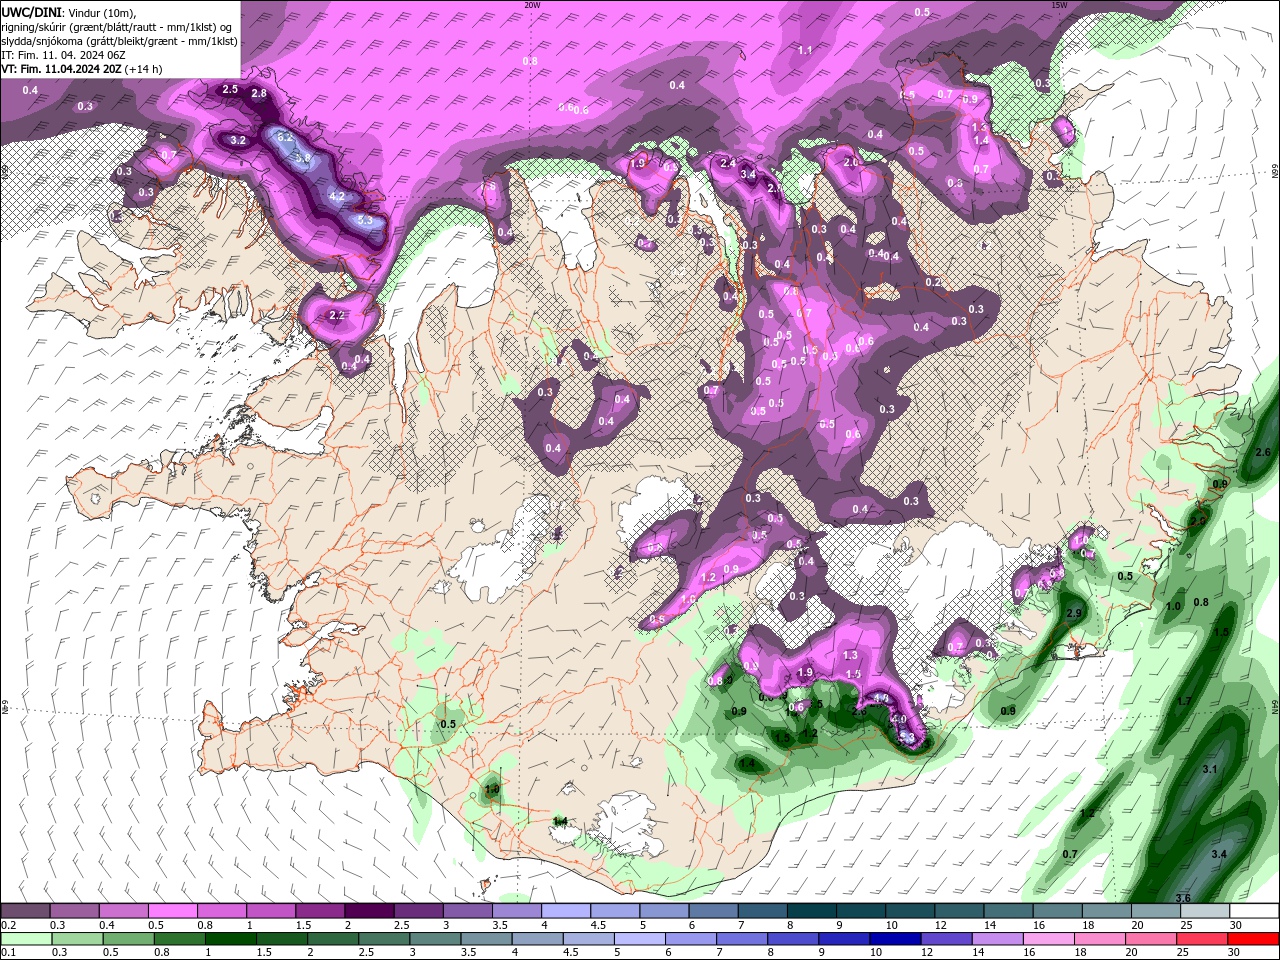Click the deep blue rain swatch between 10 and 12
This screenshot has width=1280, height=960.
(894, 939)
